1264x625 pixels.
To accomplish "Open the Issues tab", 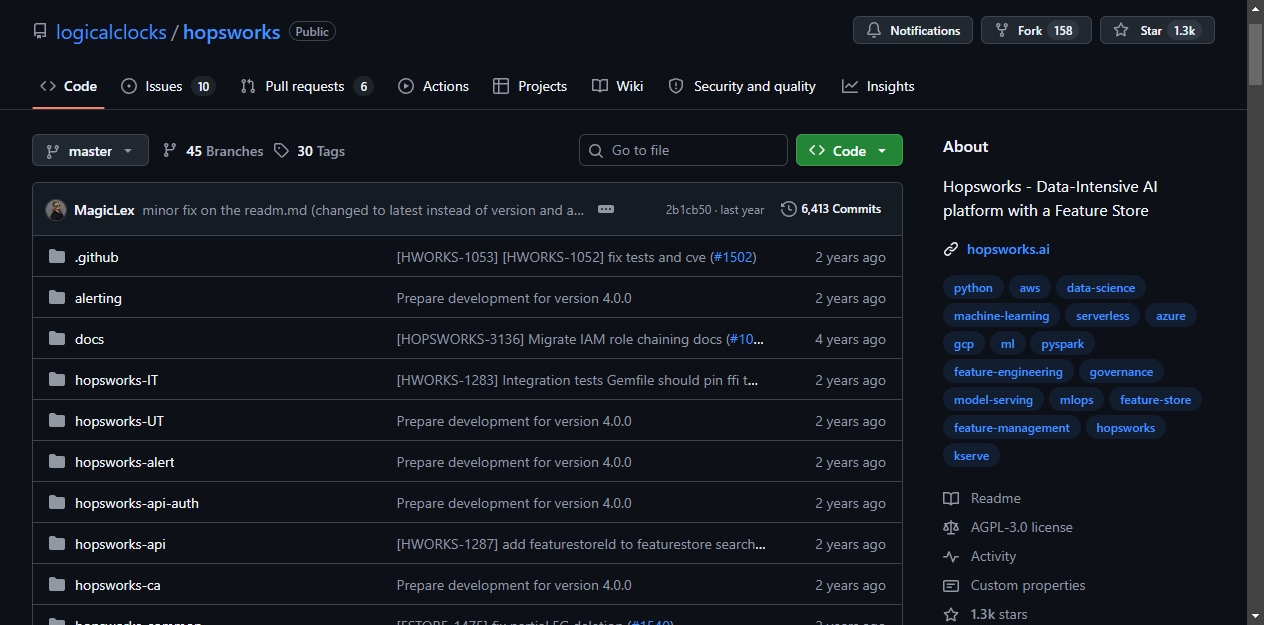I will click(x=167, y=86).
